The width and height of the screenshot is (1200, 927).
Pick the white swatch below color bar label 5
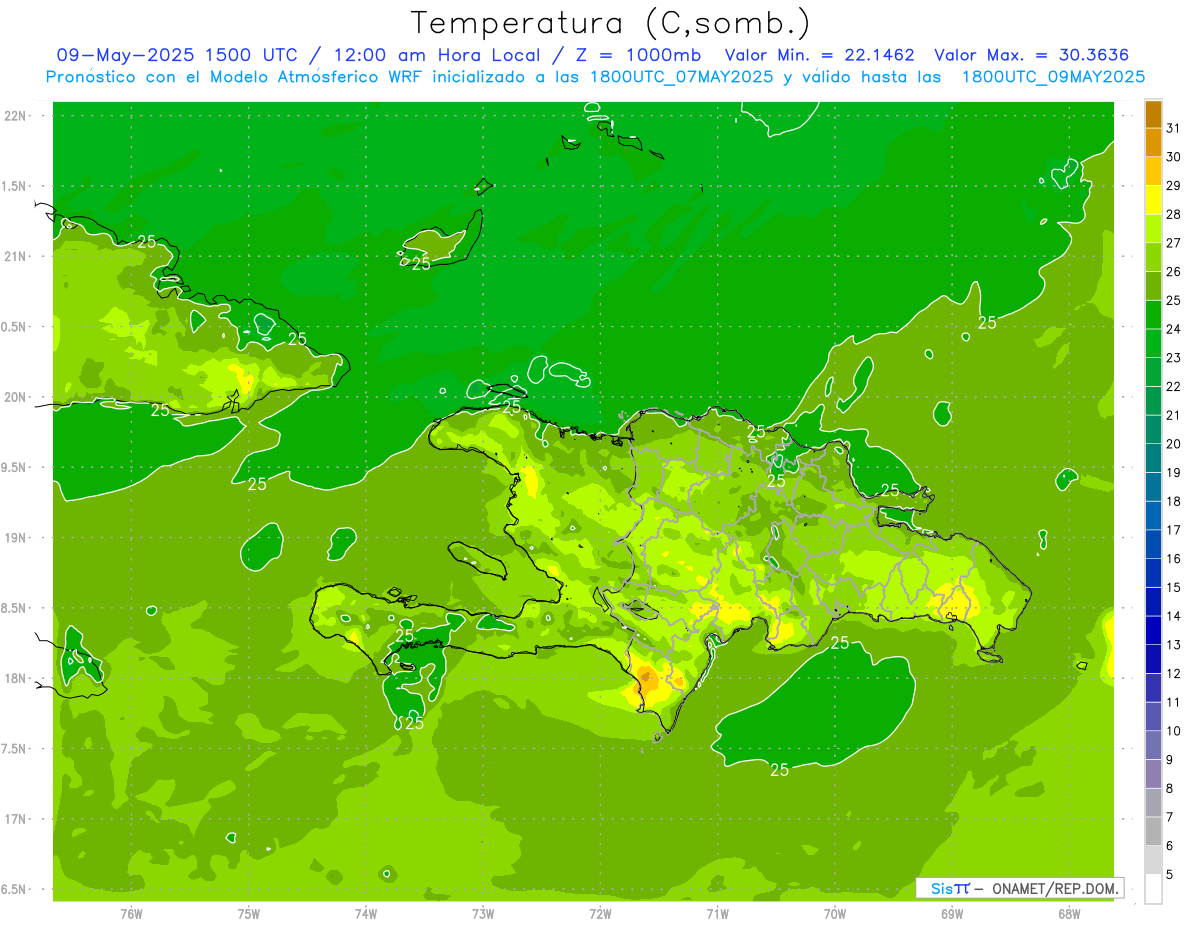1153,889
